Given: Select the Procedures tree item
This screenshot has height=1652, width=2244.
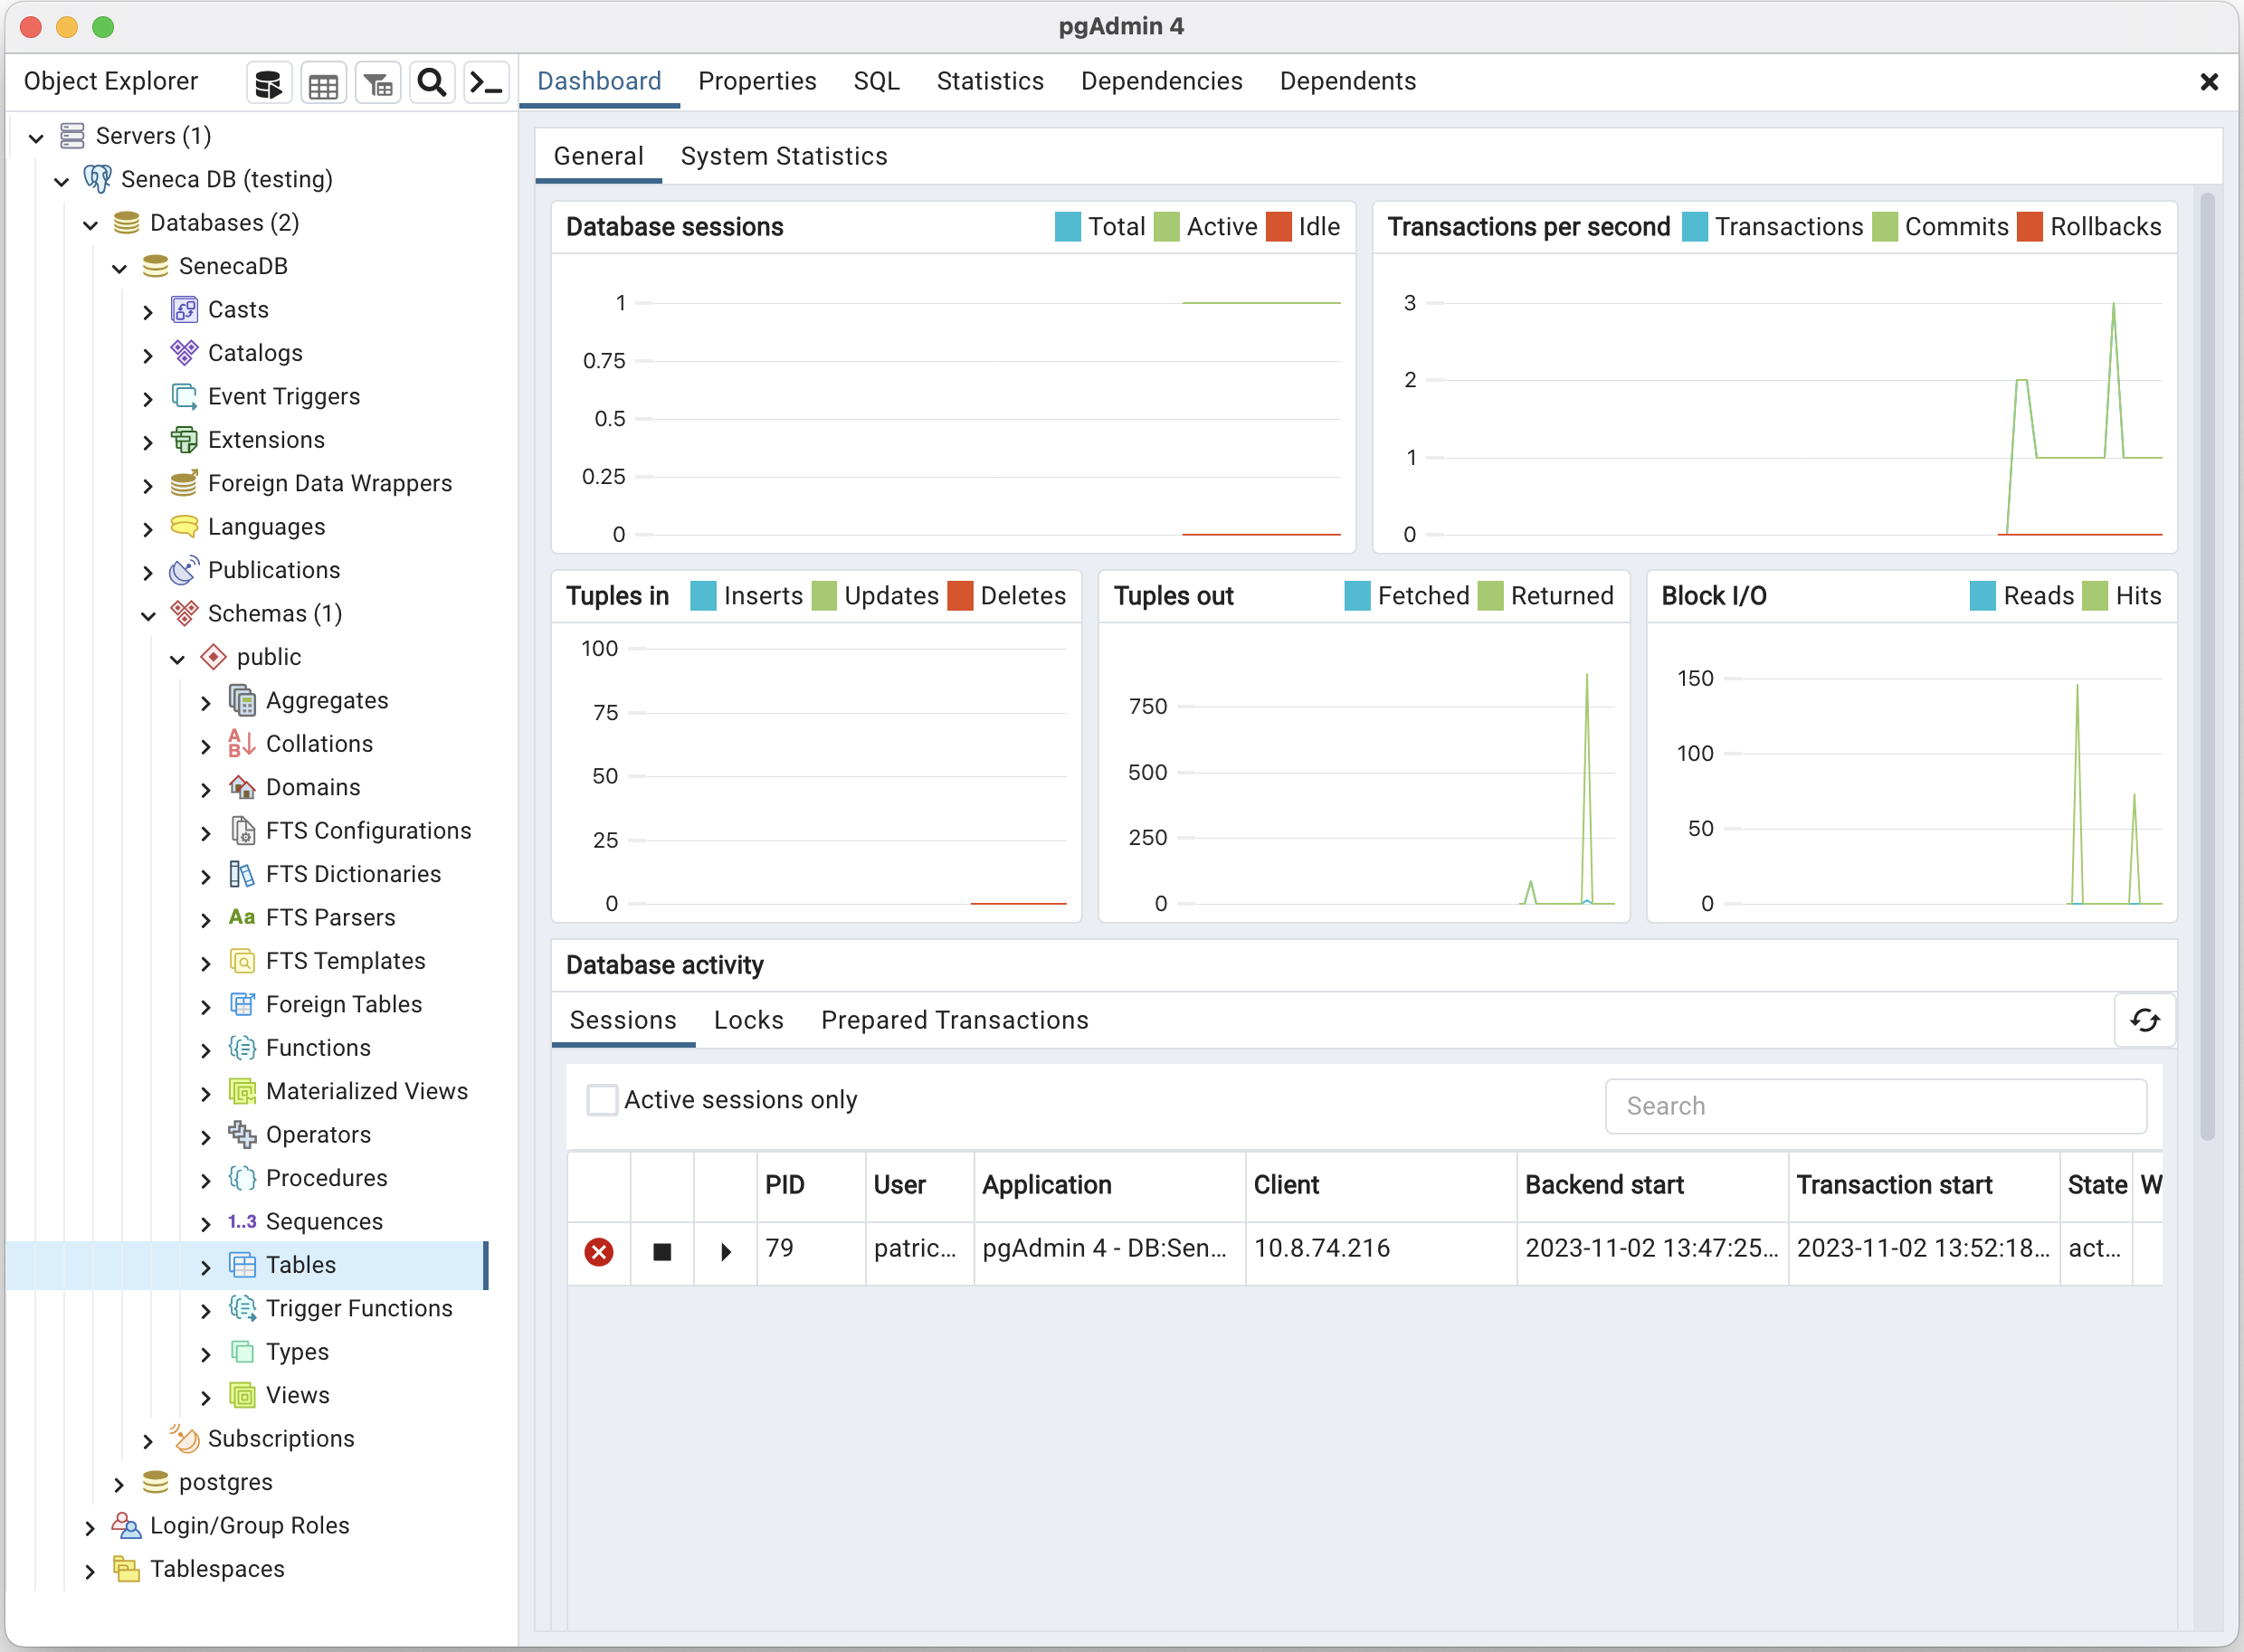Looking at the screenshot, I should [326, 1178].
